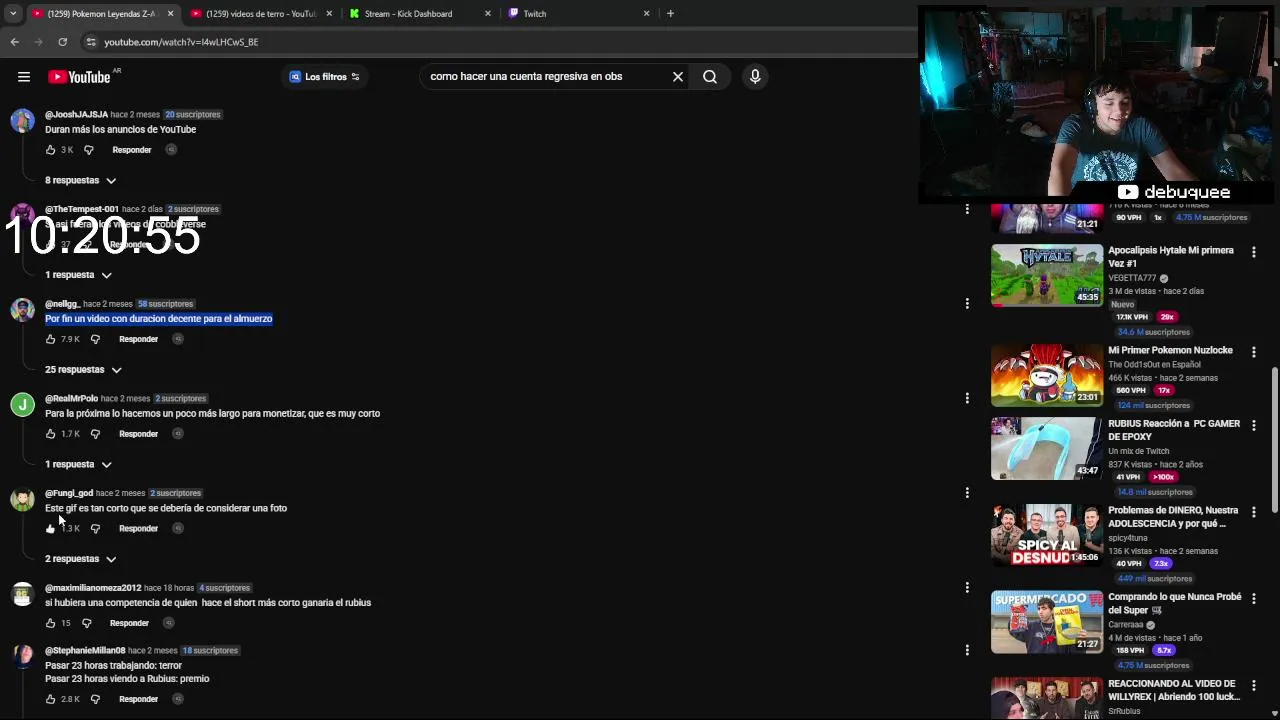Dislike the @RealMrPolo comment
Viewport: 1280px width, 720px height.
point(95,434)
